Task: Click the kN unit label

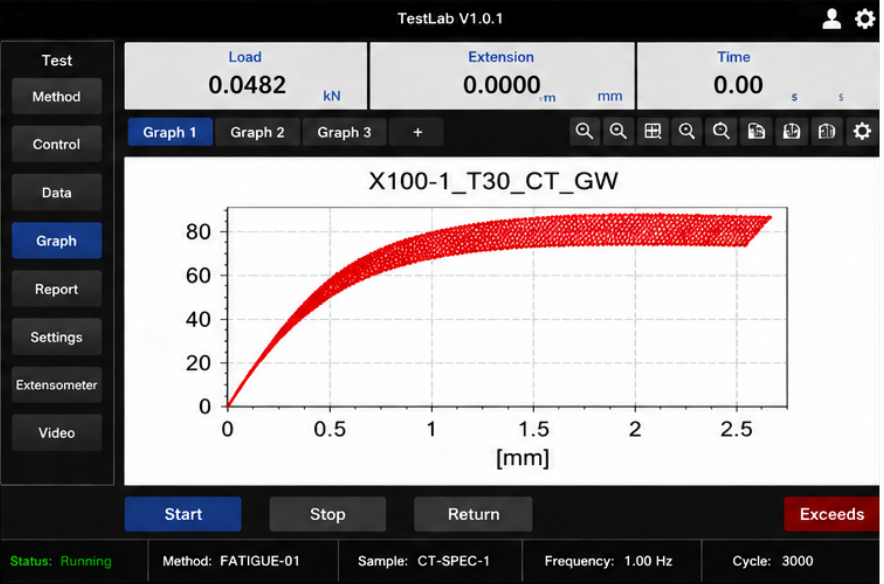Action: click(x=332, y=96)
